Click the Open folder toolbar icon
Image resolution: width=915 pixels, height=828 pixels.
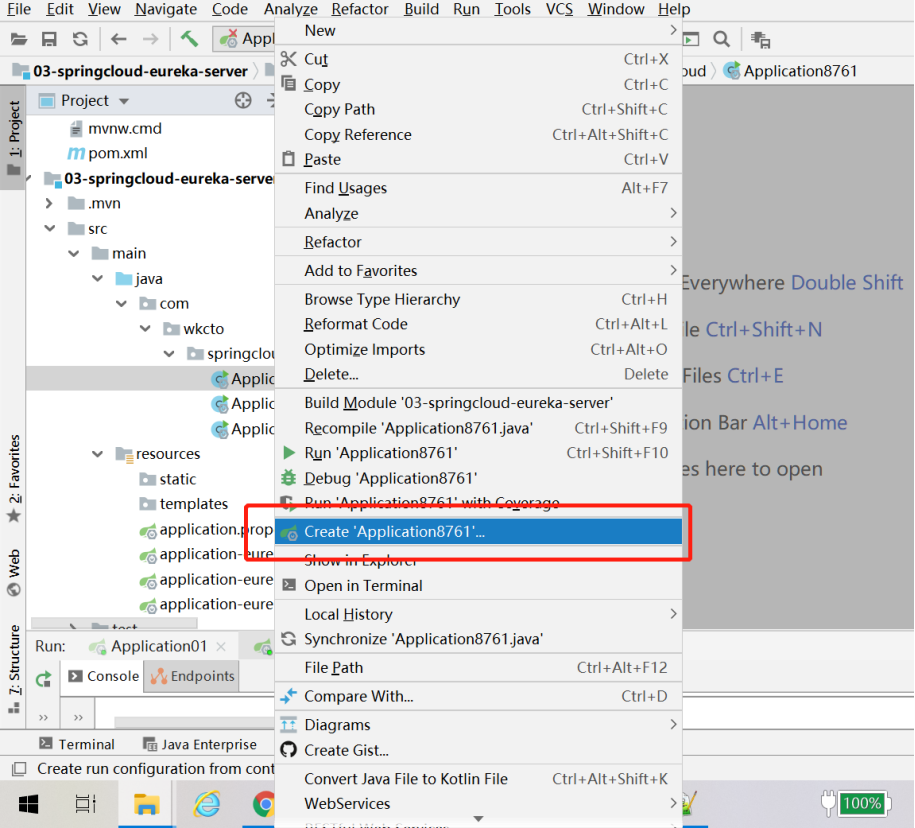(x=19, y=39)
